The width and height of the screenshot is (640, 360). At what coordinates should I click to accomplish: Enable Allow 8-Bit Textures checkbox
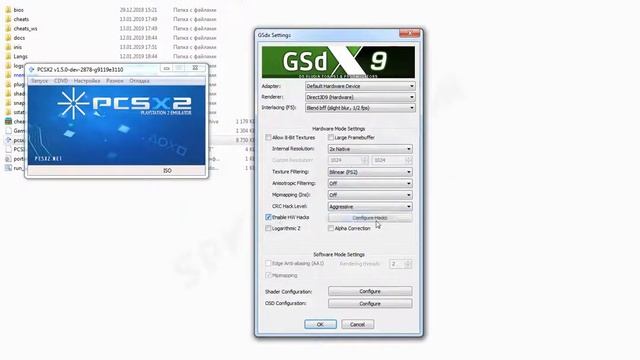[268, 138]
